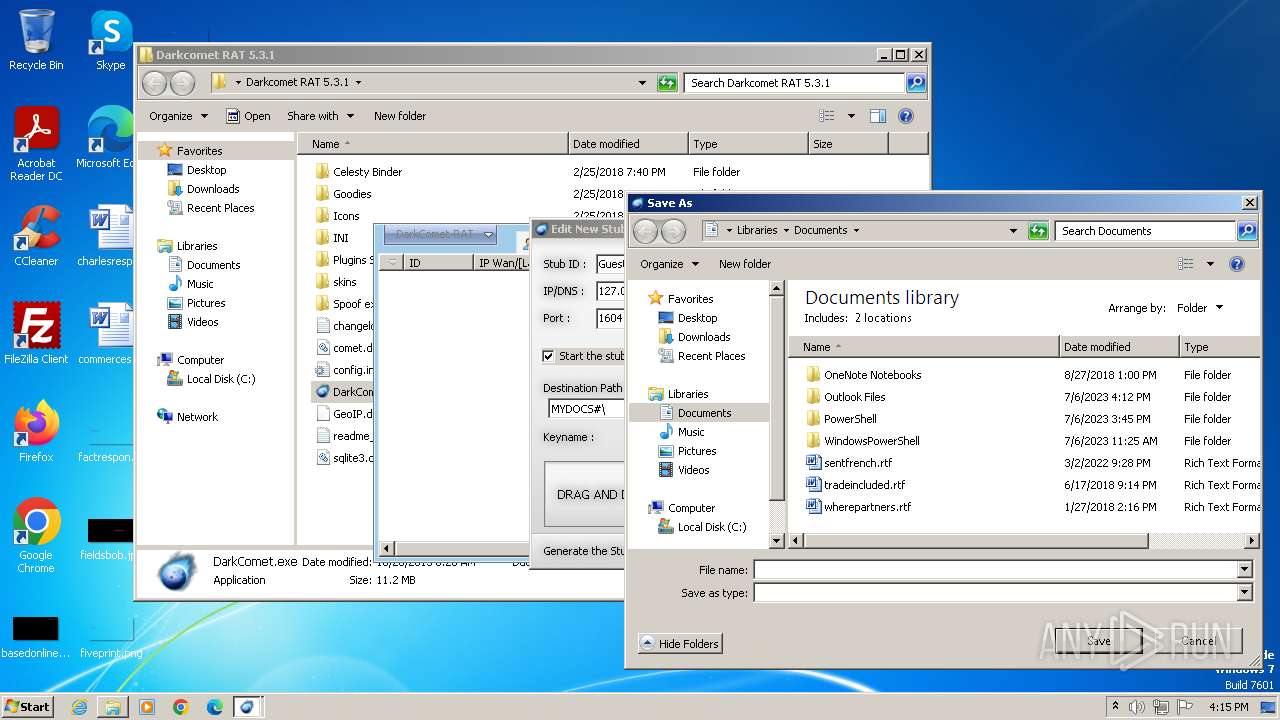Viewport: 1280px width, 720px height.
Task: Launch Acrobat Reader DC desktop icon
Action: 36,144
